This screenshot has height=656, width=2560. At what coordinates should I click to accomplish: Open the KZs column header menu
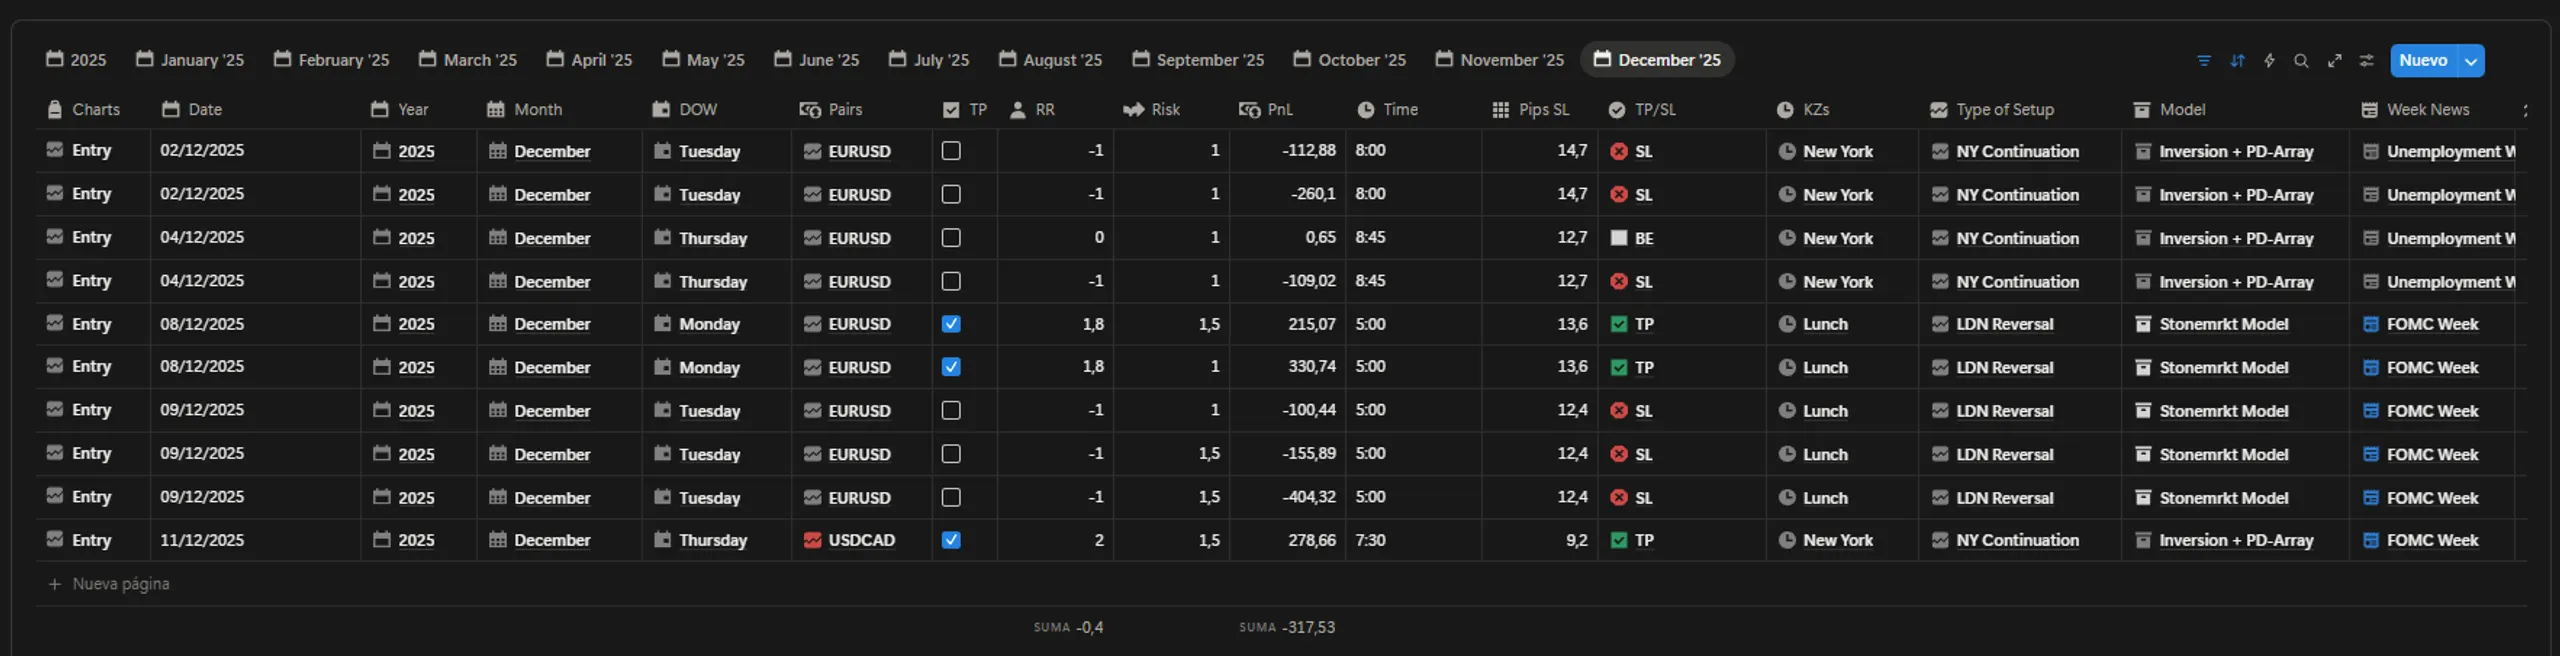pyautogui.click(x=1803, y=109)
